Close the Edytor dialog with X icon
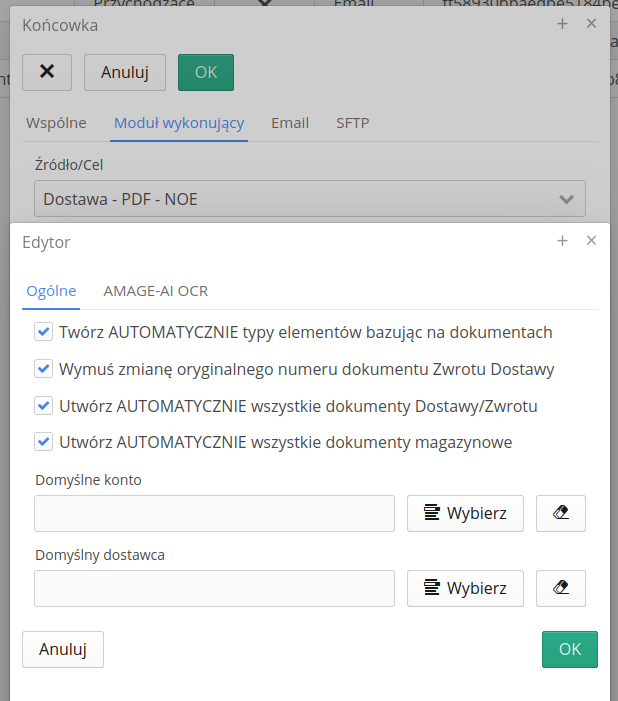 coord(591,241)
